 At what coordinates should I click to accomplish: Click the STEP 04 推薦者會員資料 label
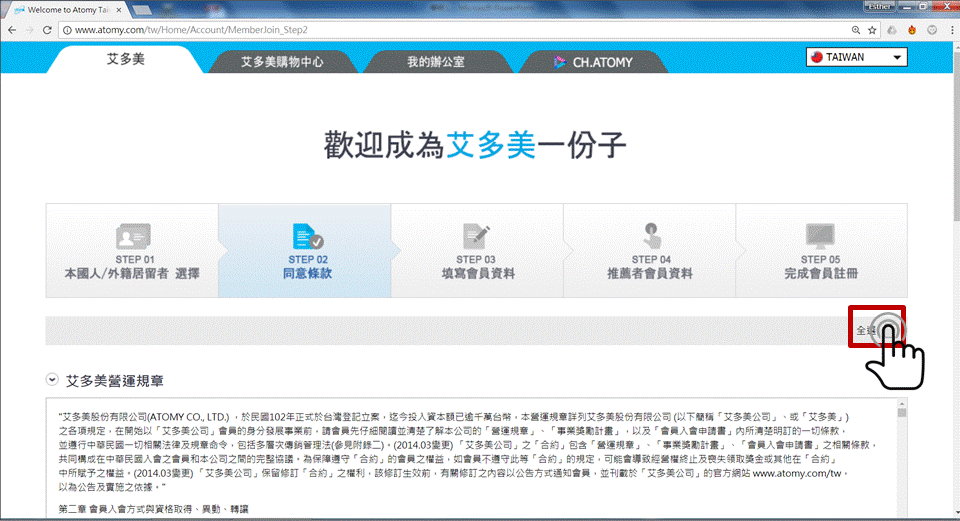[x=650, y=267]
